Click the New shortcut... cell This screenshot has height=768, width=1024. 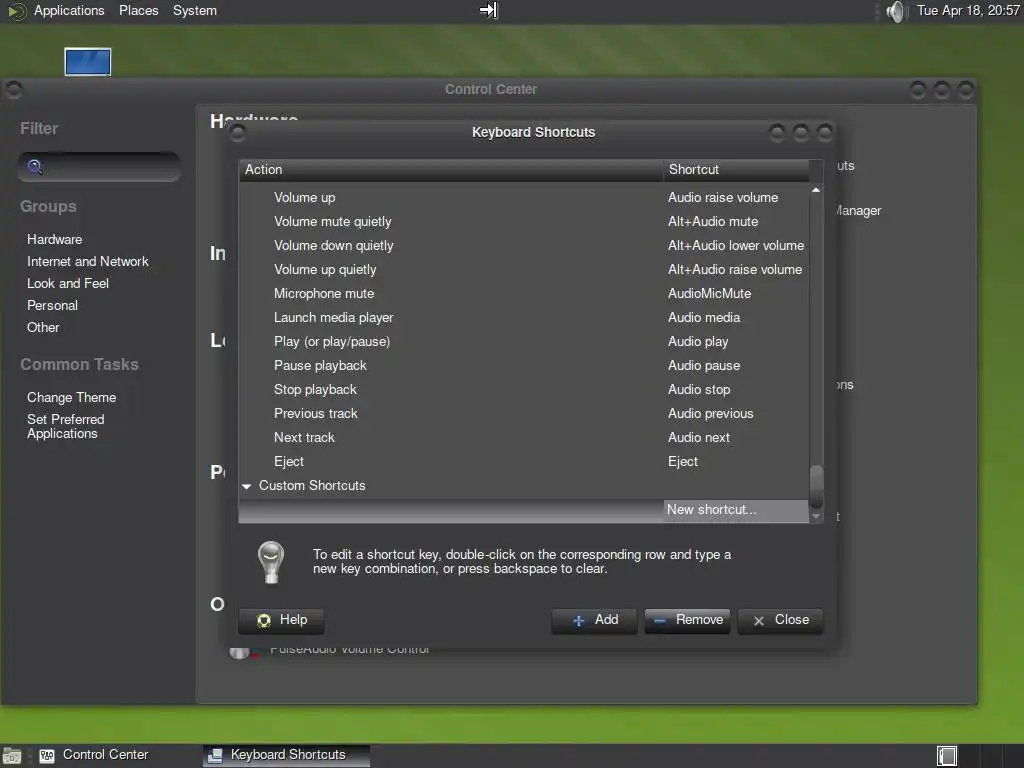coord(736,510)
